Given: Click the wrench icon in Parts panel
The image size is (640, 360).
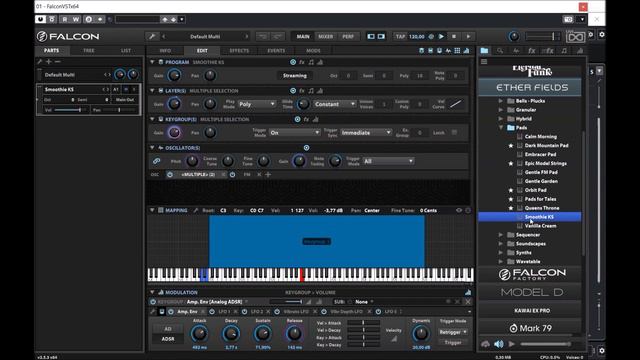Looking at the screenshot, I should click(x=40, y=62).
